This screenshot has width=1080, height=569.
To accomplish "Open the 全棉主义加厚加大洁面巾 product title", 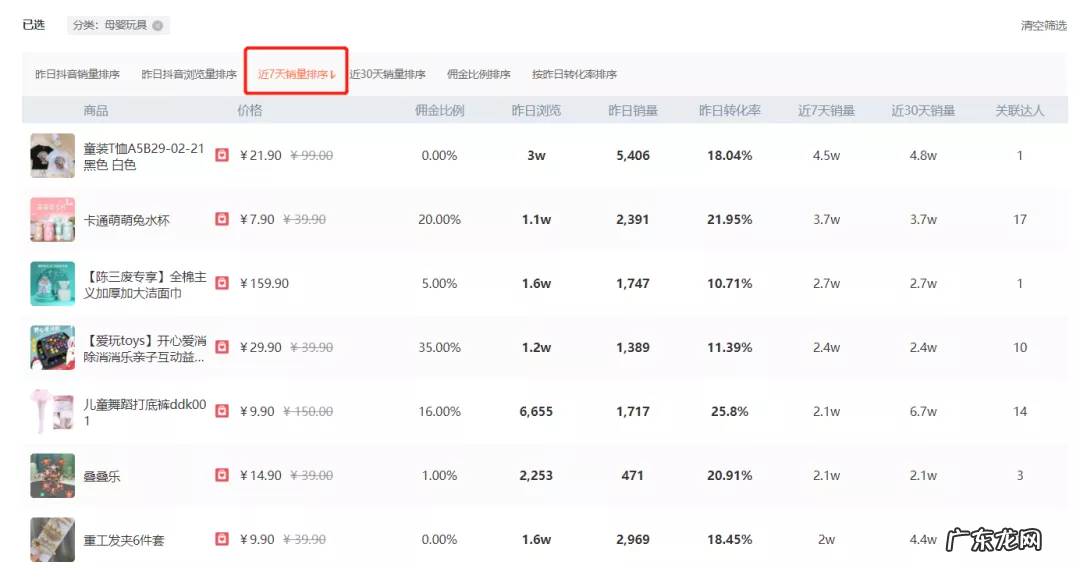I will coord(144,284).
